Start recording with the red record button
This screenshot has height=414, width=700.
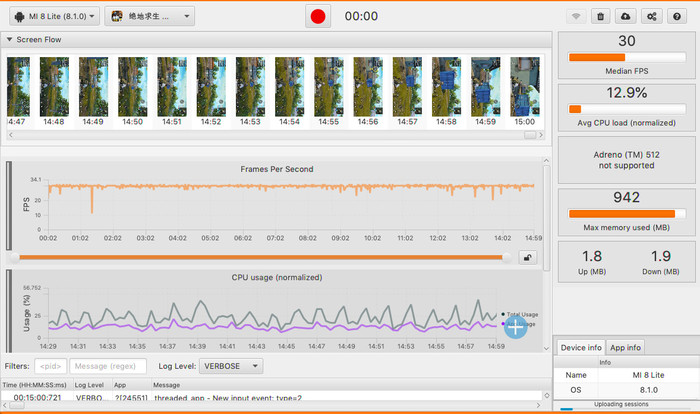[x=318, y=16]
